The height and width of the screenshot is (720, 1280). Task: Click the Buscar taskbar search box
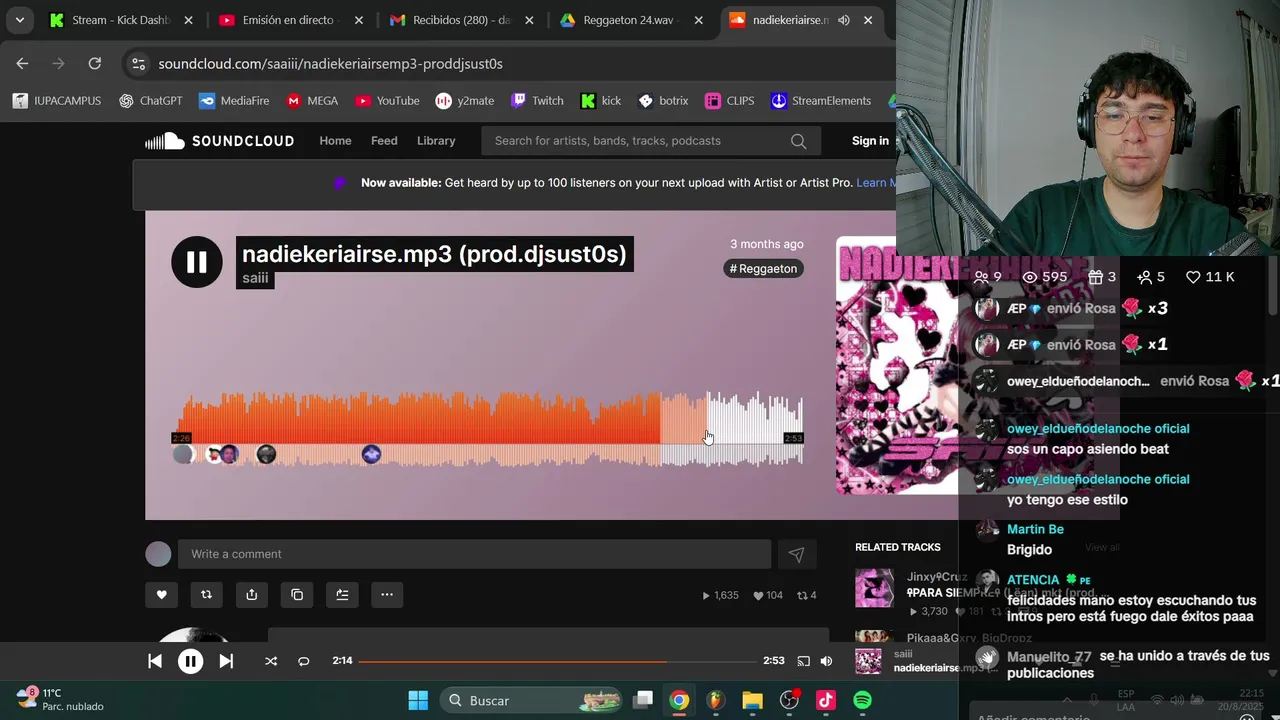(531, 700)
